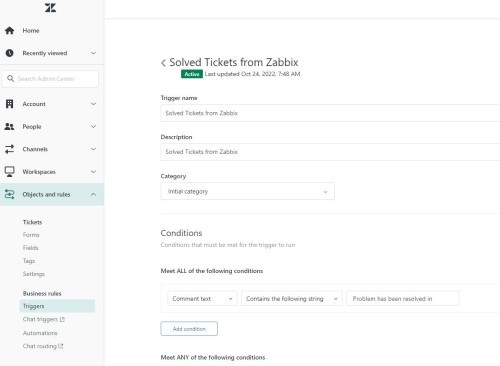The image size is (500, 366).
Task: Click the Objects and rules icon
Action: click(10, 194)
